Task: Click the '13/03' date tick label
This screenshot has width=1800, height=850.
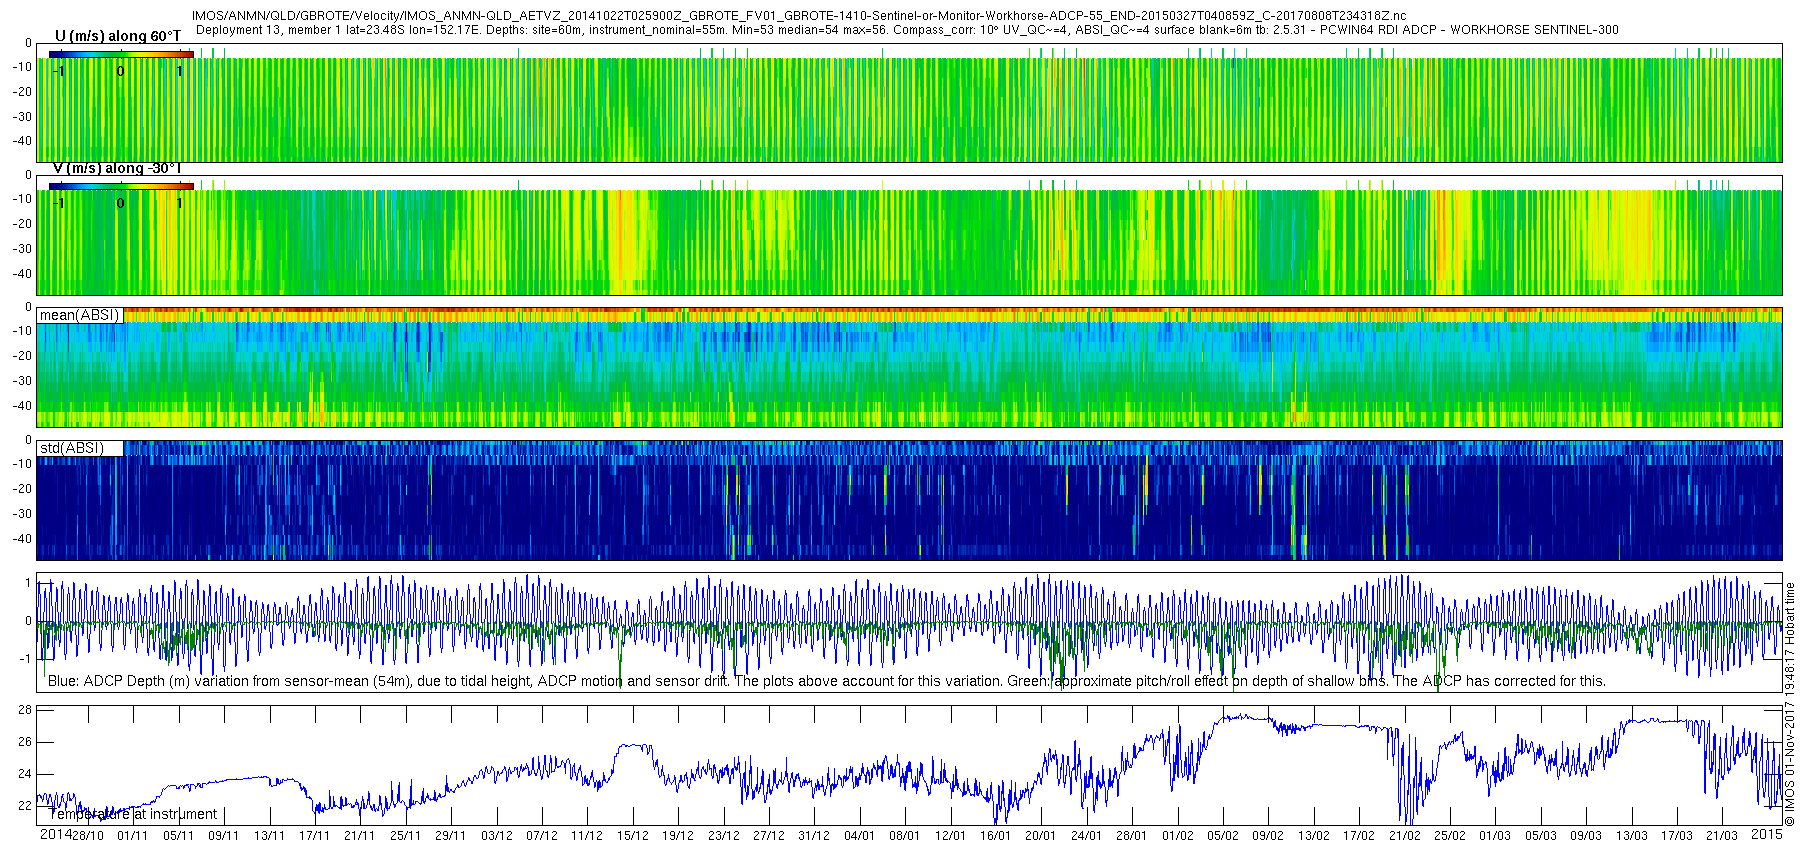Action: [1631, 836]
